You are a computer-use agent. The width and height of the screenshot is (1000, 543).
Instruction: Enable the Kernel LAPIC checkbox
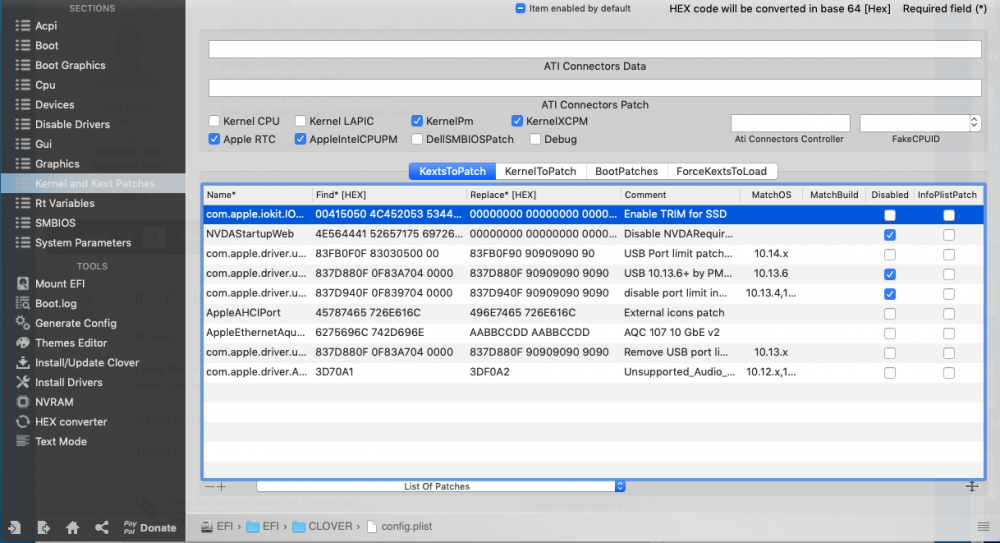pos(300,121)
